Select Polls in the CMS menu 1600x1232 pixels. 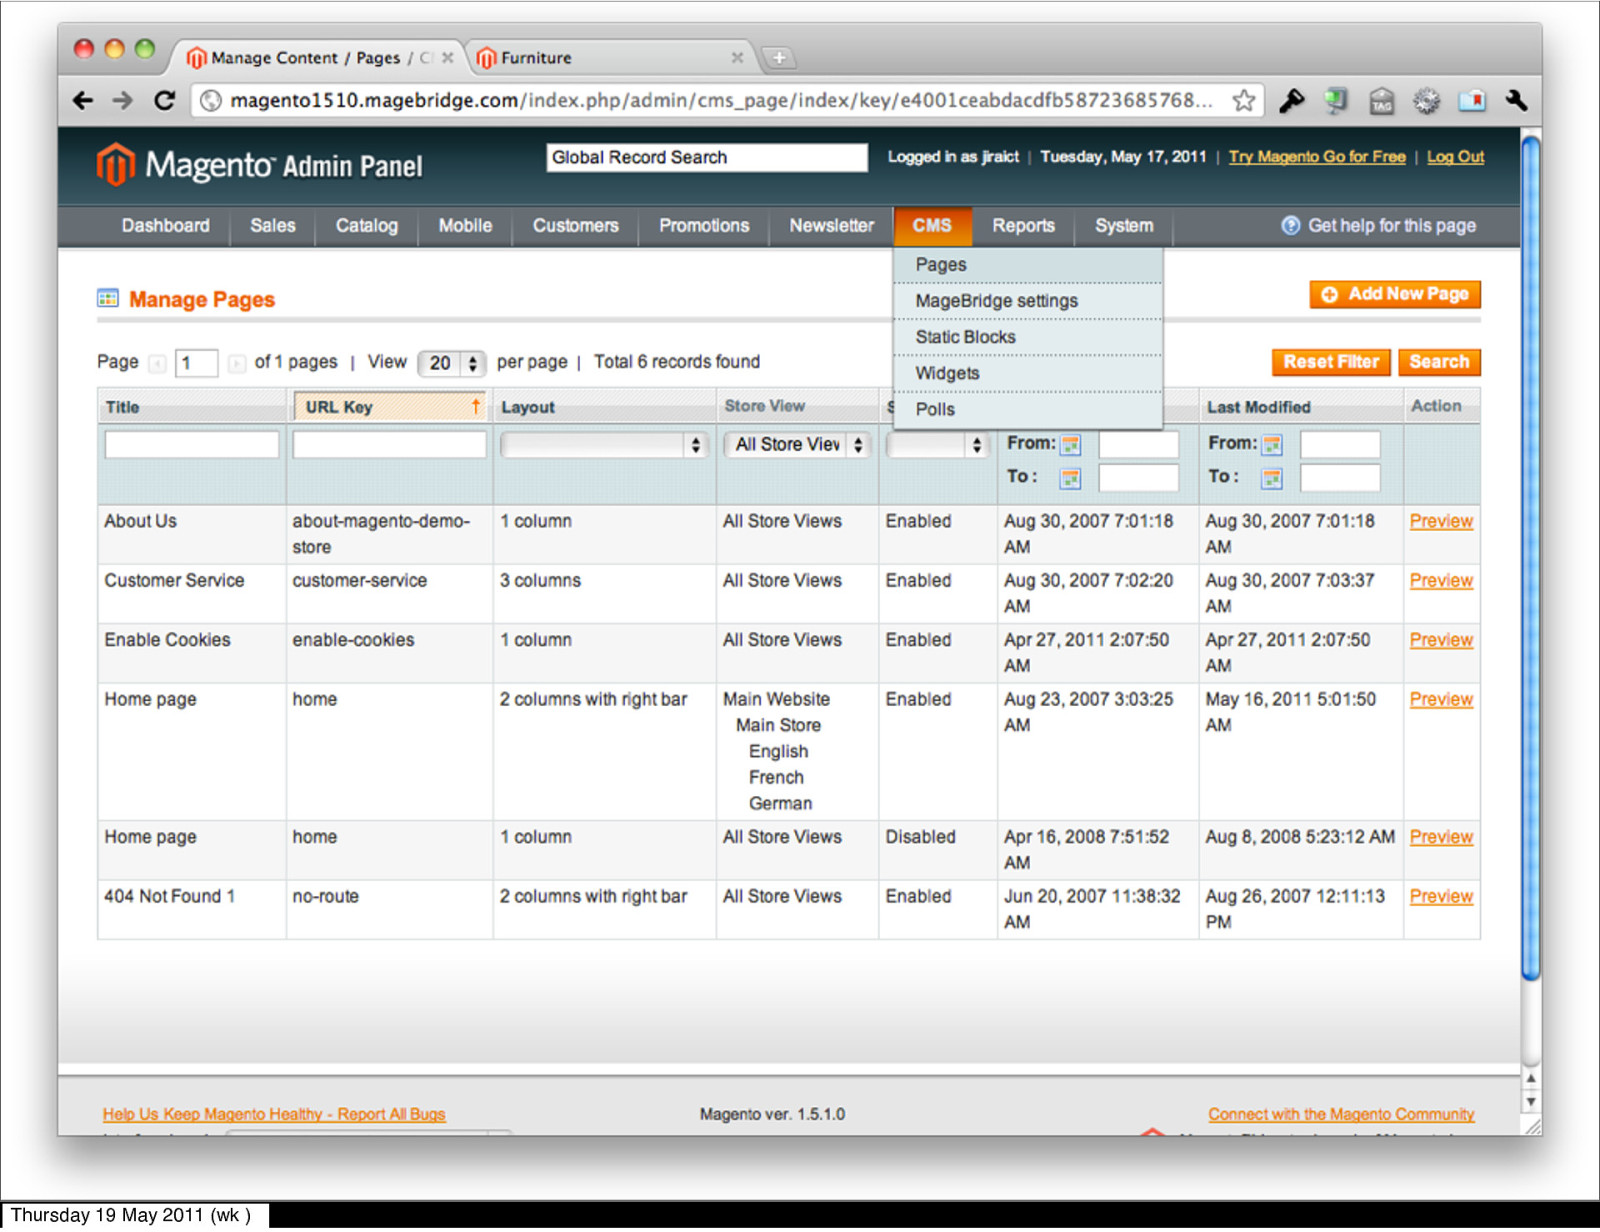click(x=1028, y=409)
